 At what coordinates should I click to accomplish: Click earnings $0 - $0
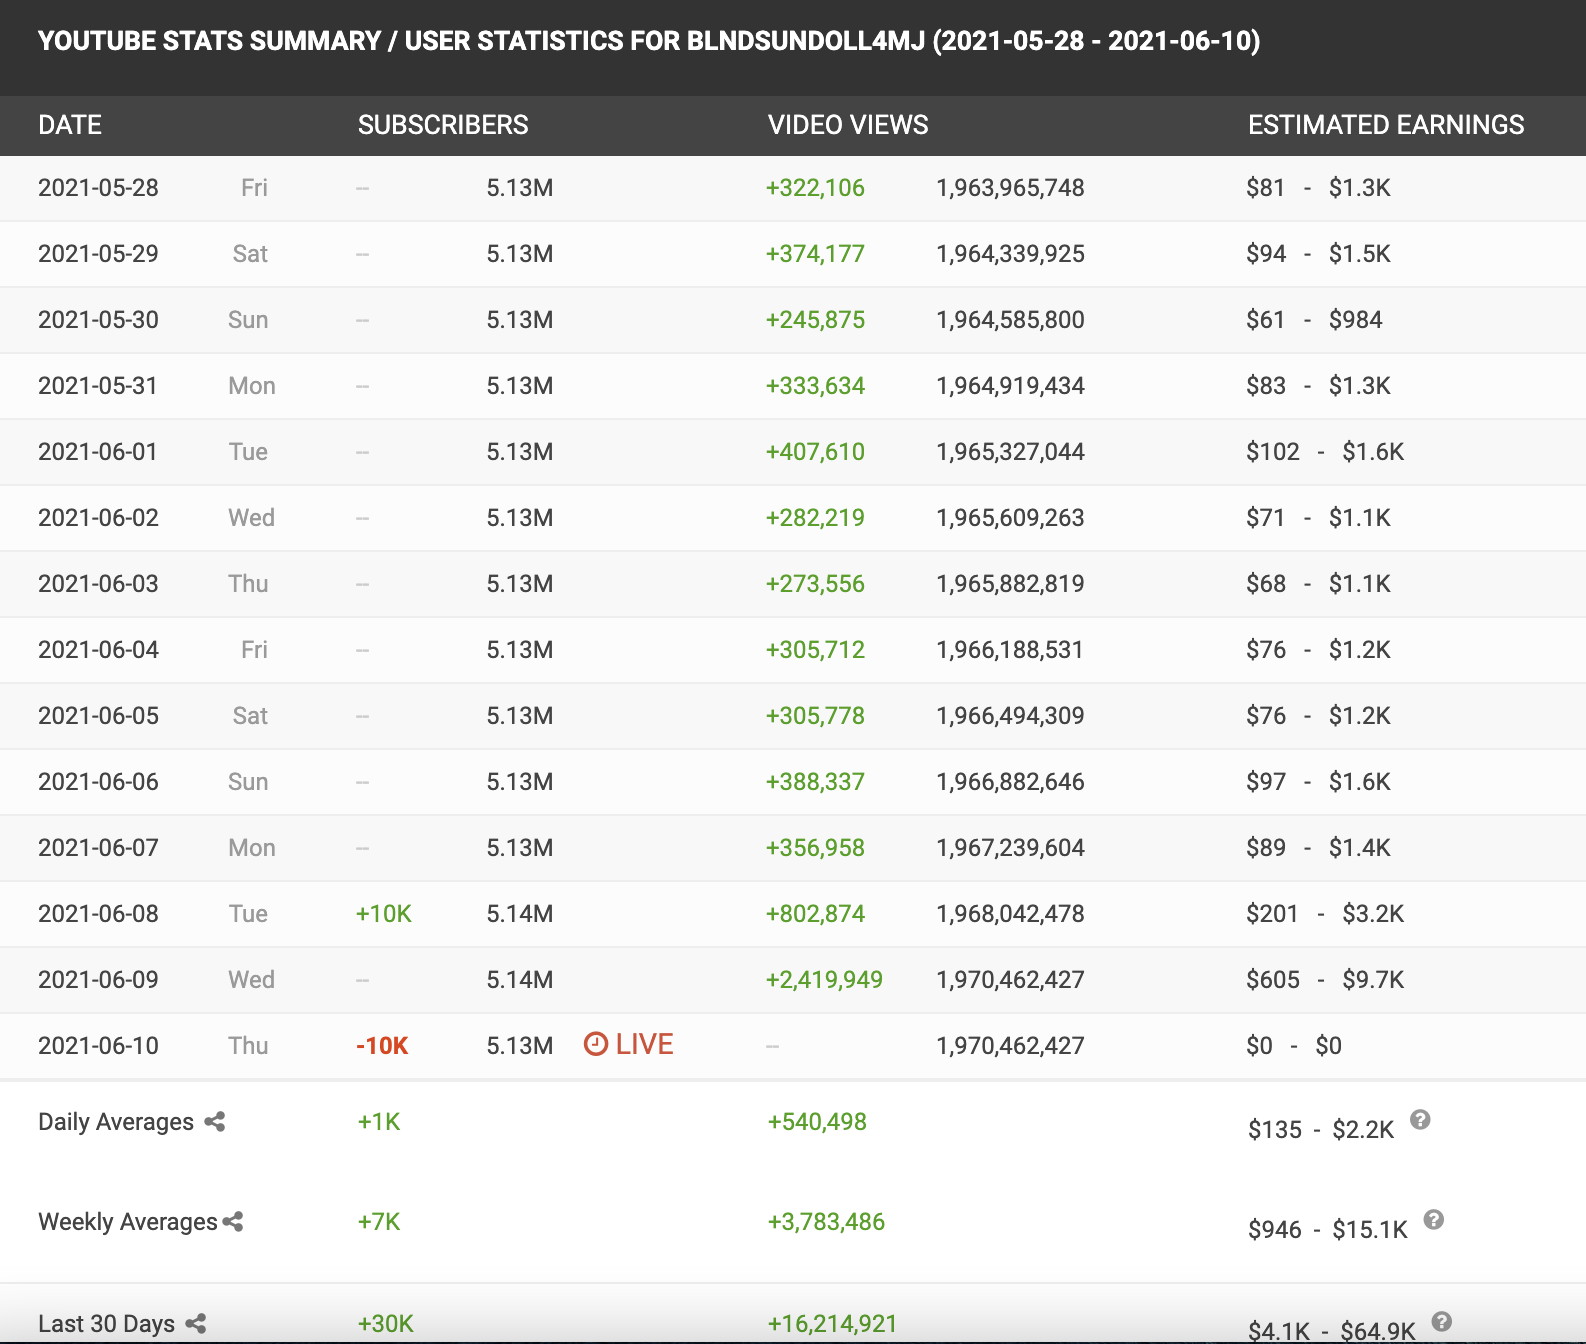pyautogui.click(x=1294, y=1046)
